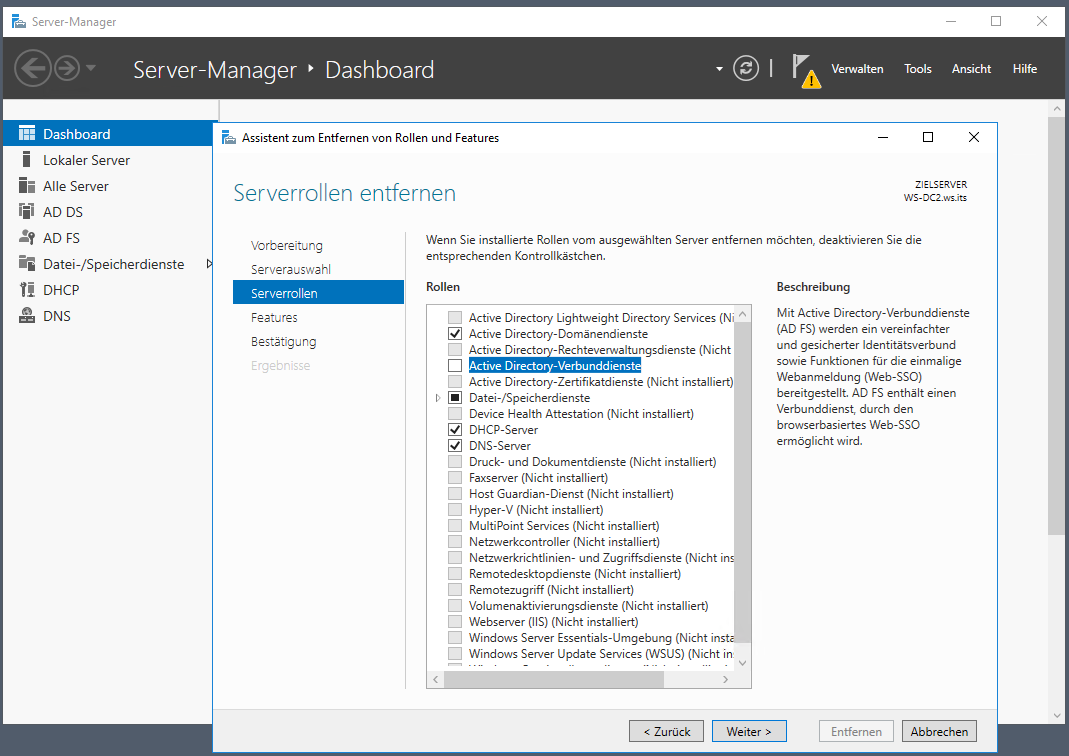Select the Faxserver (Nicht installiert) row

538,478
